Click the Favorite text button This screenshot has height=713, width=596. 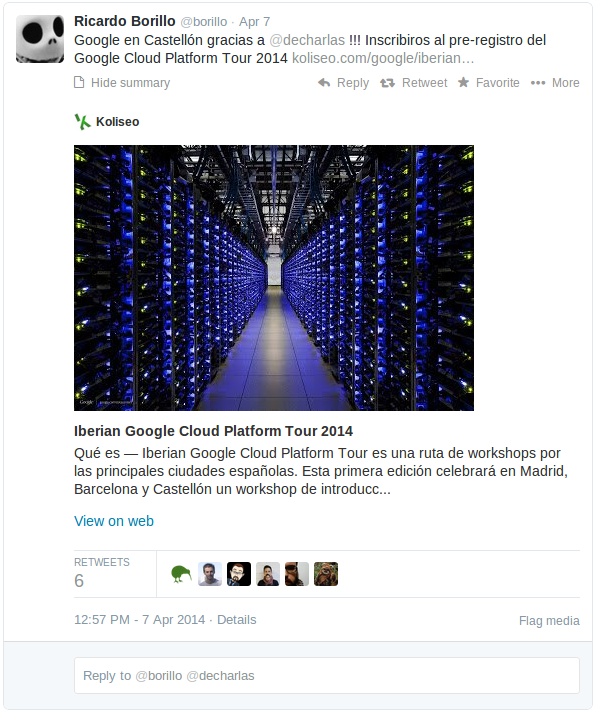pos(497,83)
